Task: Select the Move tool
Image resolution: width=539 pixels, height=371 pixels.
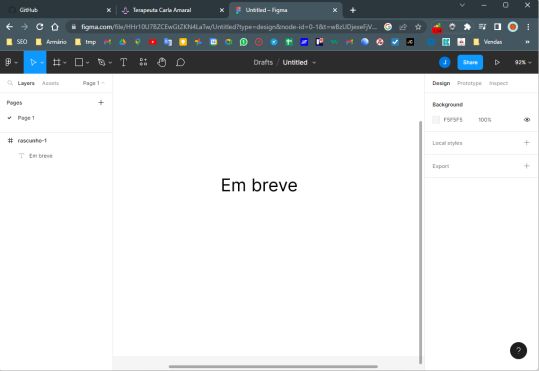Action: tap(33, 62)
